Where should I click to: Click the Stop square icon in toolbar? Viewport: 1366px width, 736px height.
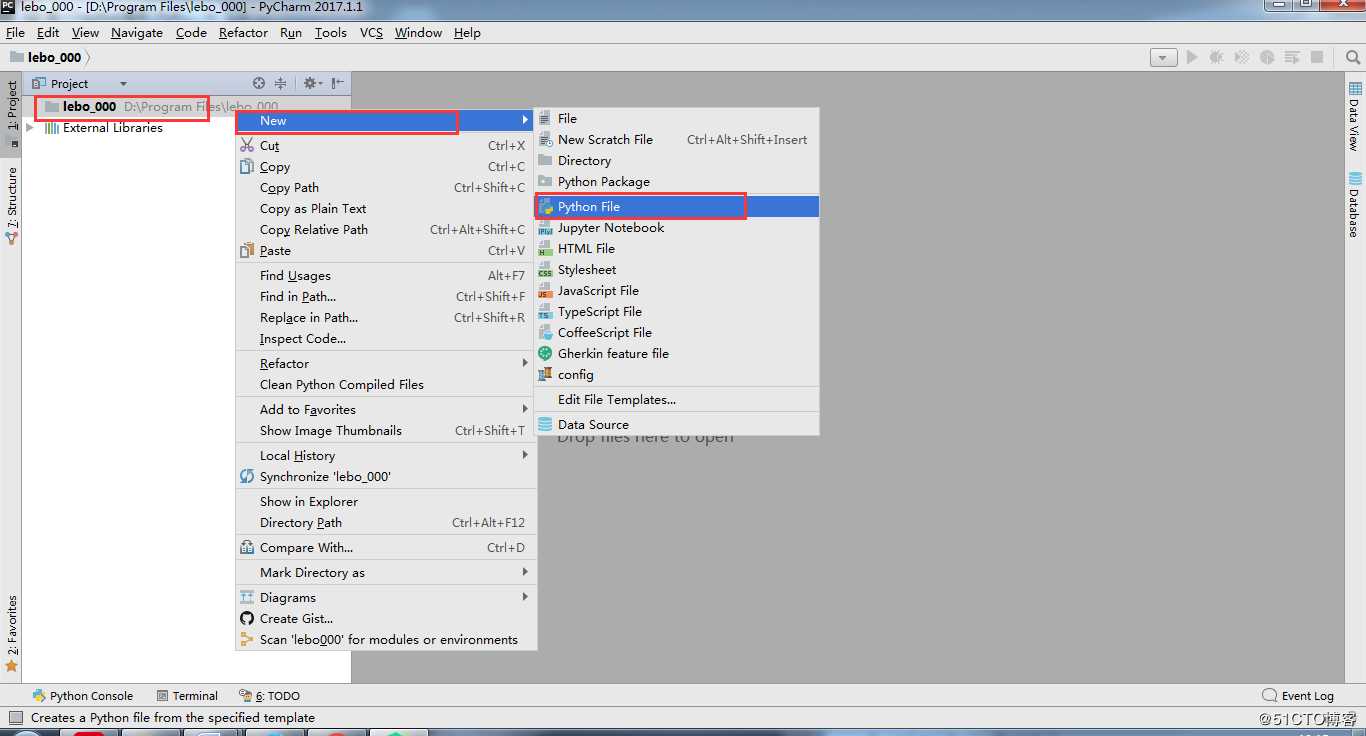1317,58
